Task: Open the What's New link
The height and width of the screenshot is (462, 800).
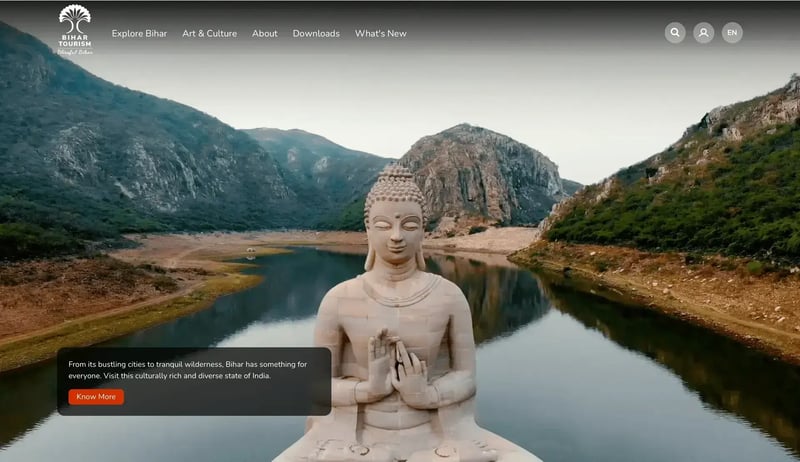Action: (381, 33)
